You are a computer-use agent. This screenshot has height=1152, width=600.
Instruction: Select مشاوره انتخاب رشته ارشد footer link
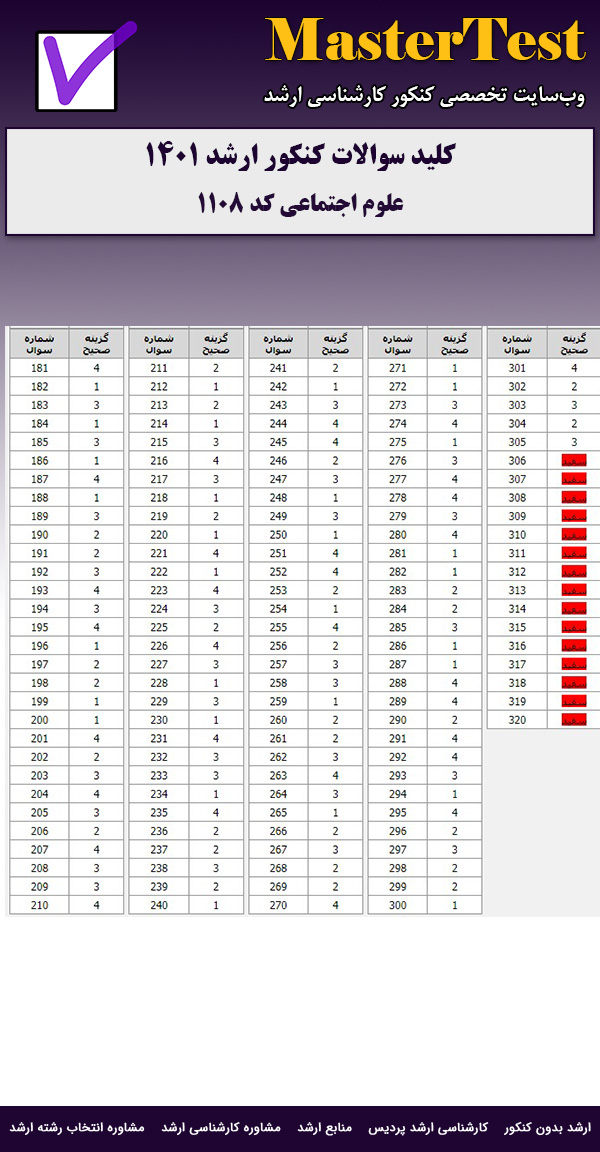pyautogui.click(x=78, y=1127)
